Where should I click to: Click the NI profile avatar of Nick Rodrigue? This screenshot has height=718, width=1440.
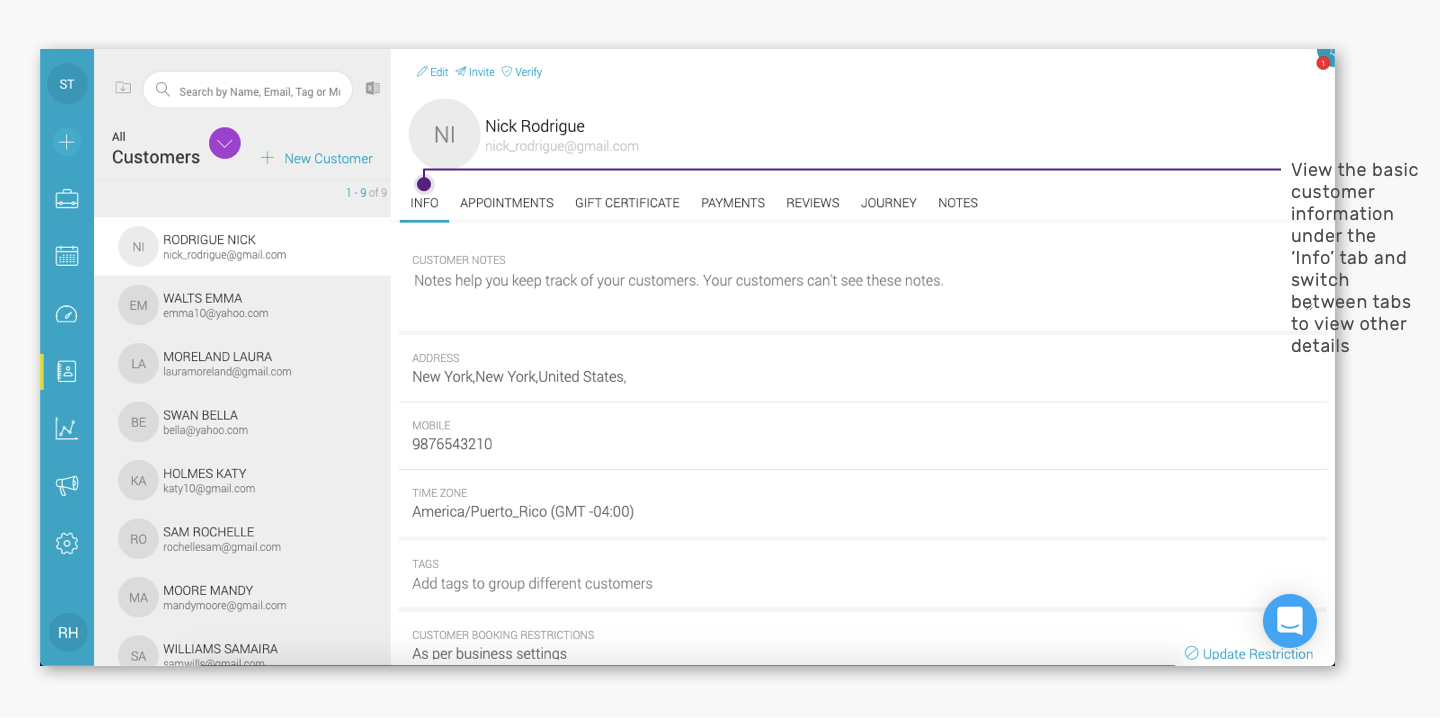pyautogui.click(x=445, y=135)
